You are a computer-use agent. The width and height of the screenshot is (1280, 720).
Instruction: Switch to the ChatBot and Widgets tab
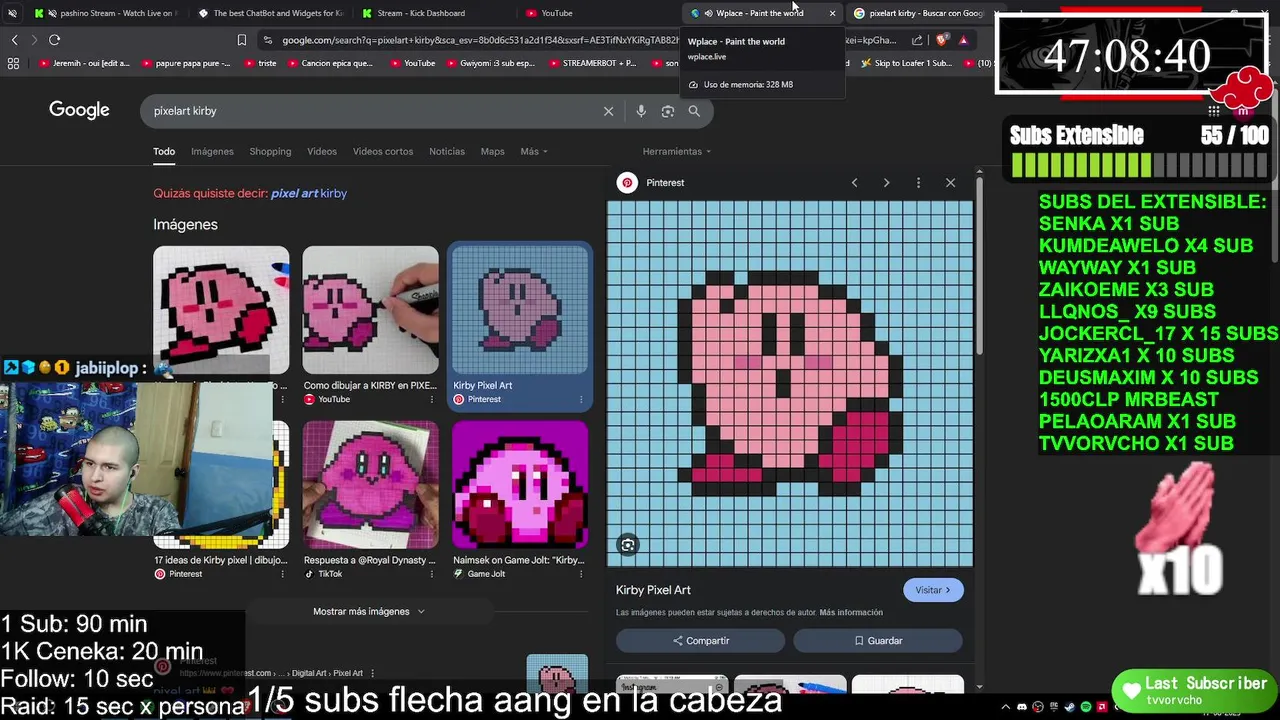point(270,13)
